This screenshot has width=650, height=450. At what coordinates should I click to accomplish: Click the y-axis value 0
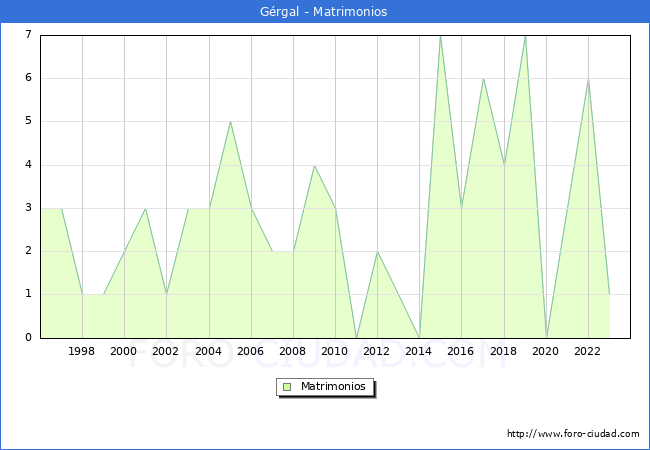click(x=29, y=337)
